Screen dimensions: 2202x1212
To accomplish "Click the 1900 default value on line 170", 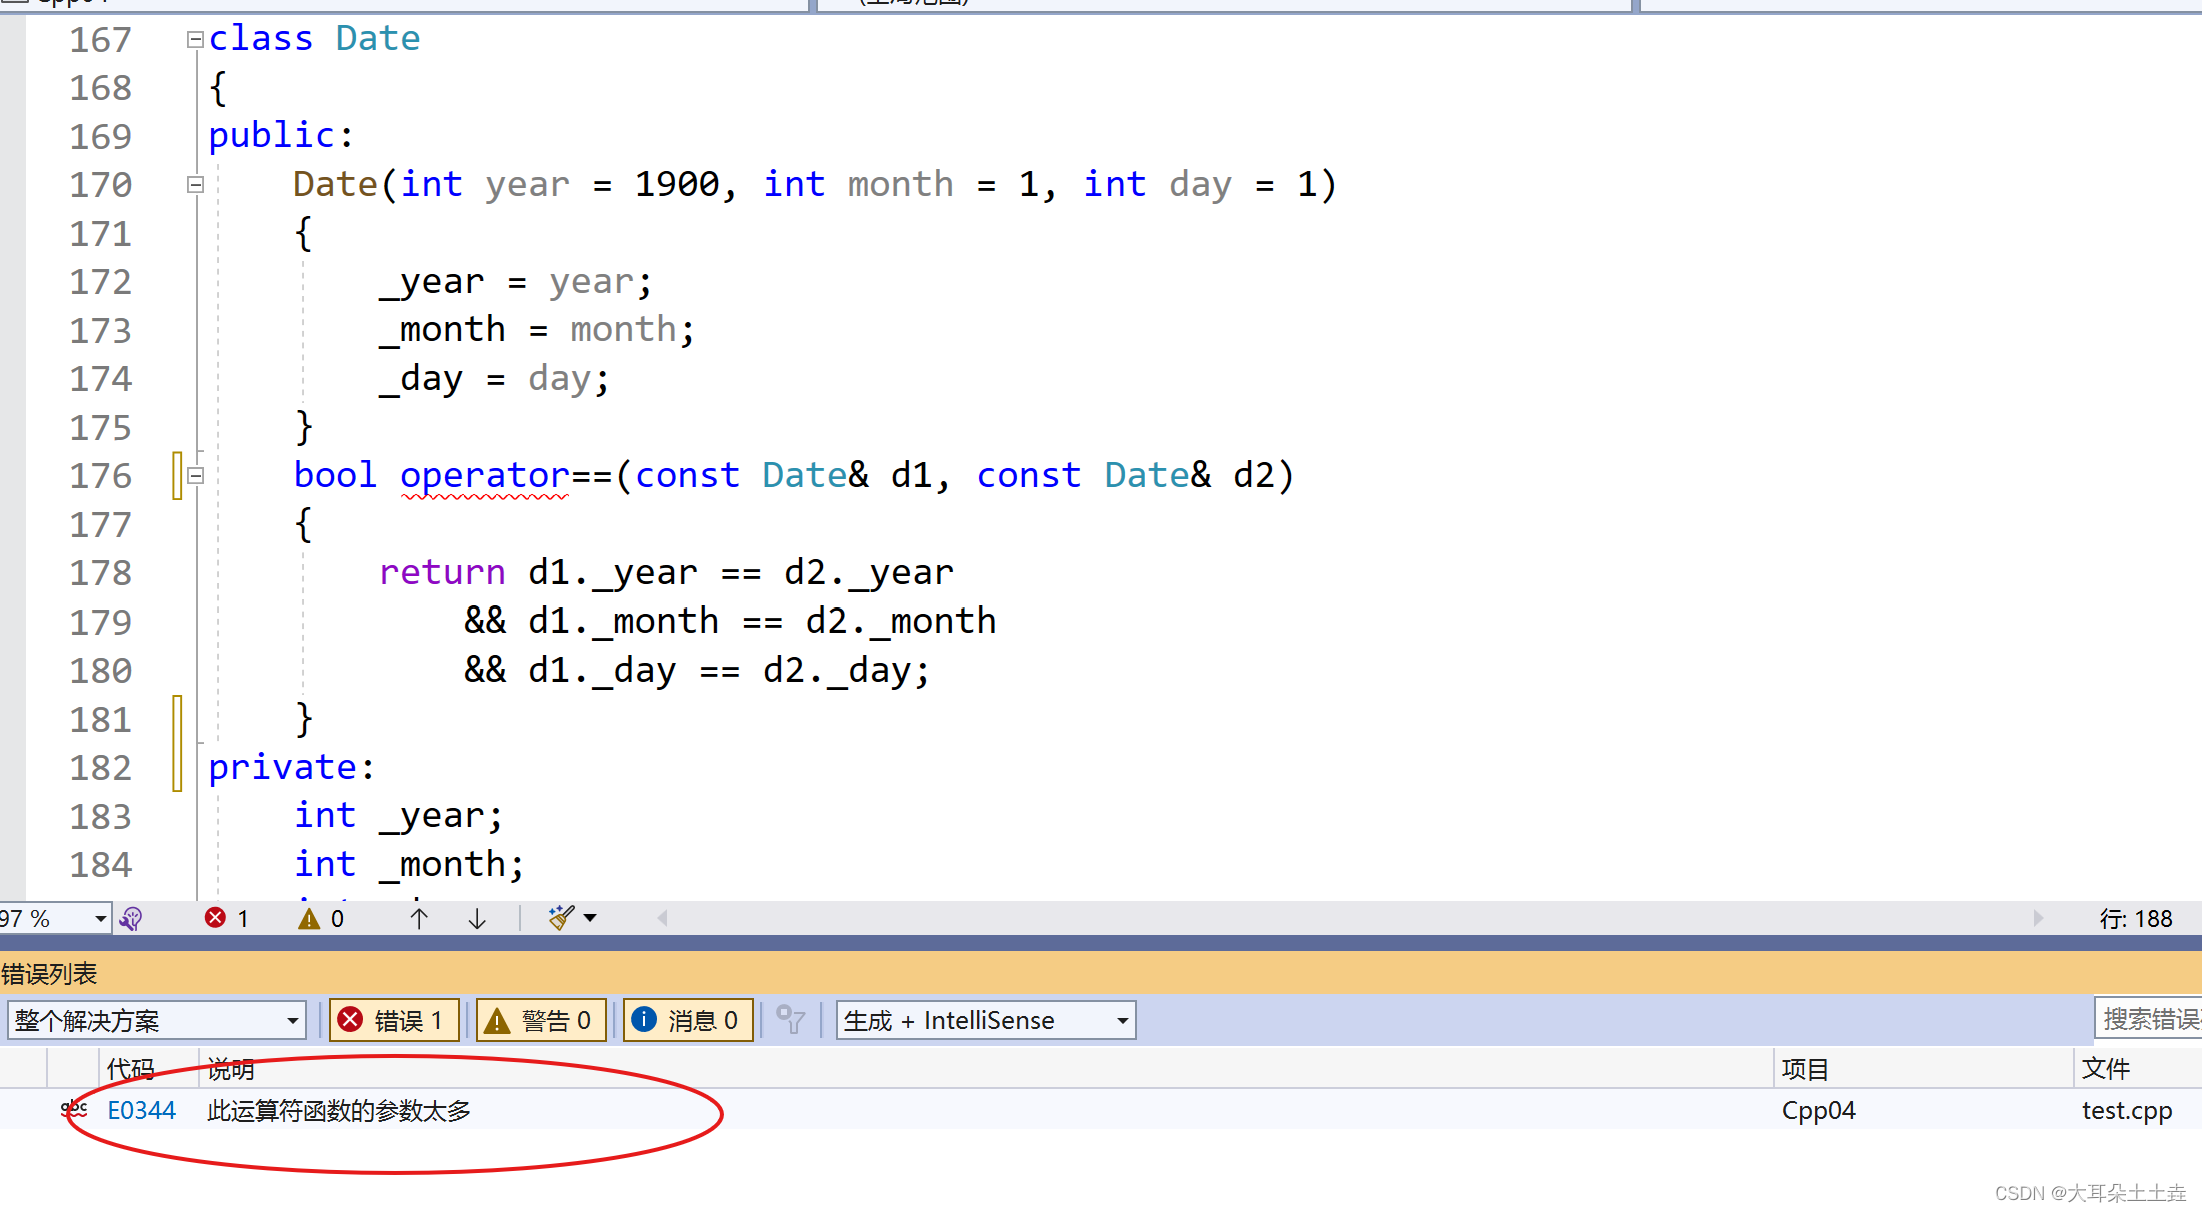I will tap(677, 184).
